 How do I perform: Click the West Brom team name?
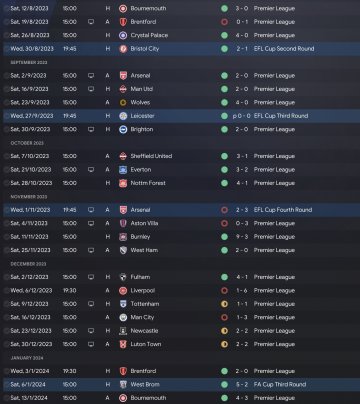145,384
